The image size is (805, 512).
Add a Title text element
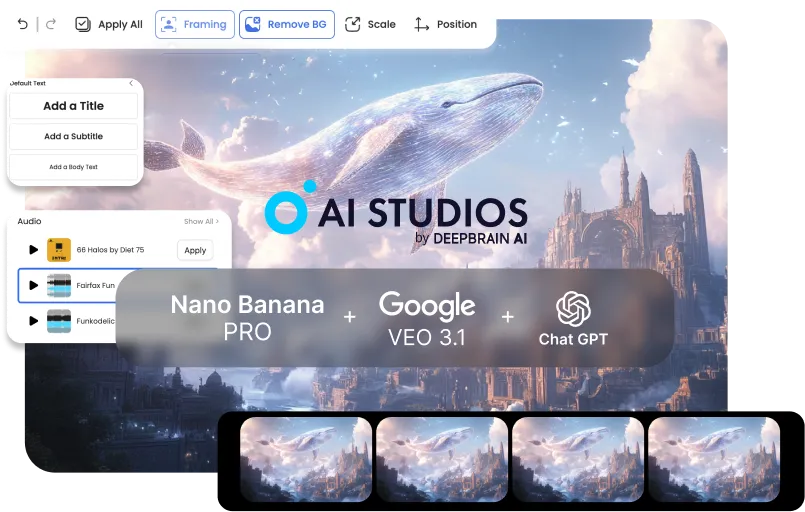(x=73, y=106)
